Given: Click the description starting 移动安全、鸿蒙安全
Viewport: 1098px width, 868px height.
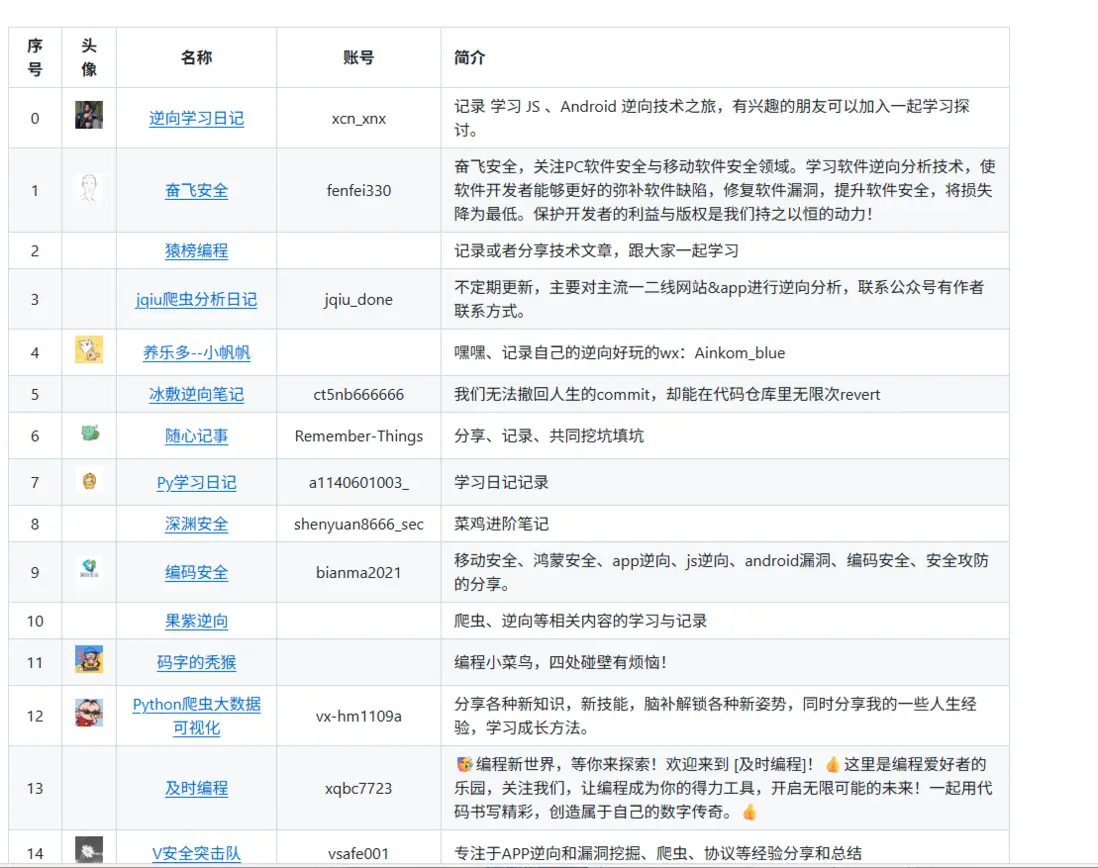Looking at the screenshot, I should point(721,573).
